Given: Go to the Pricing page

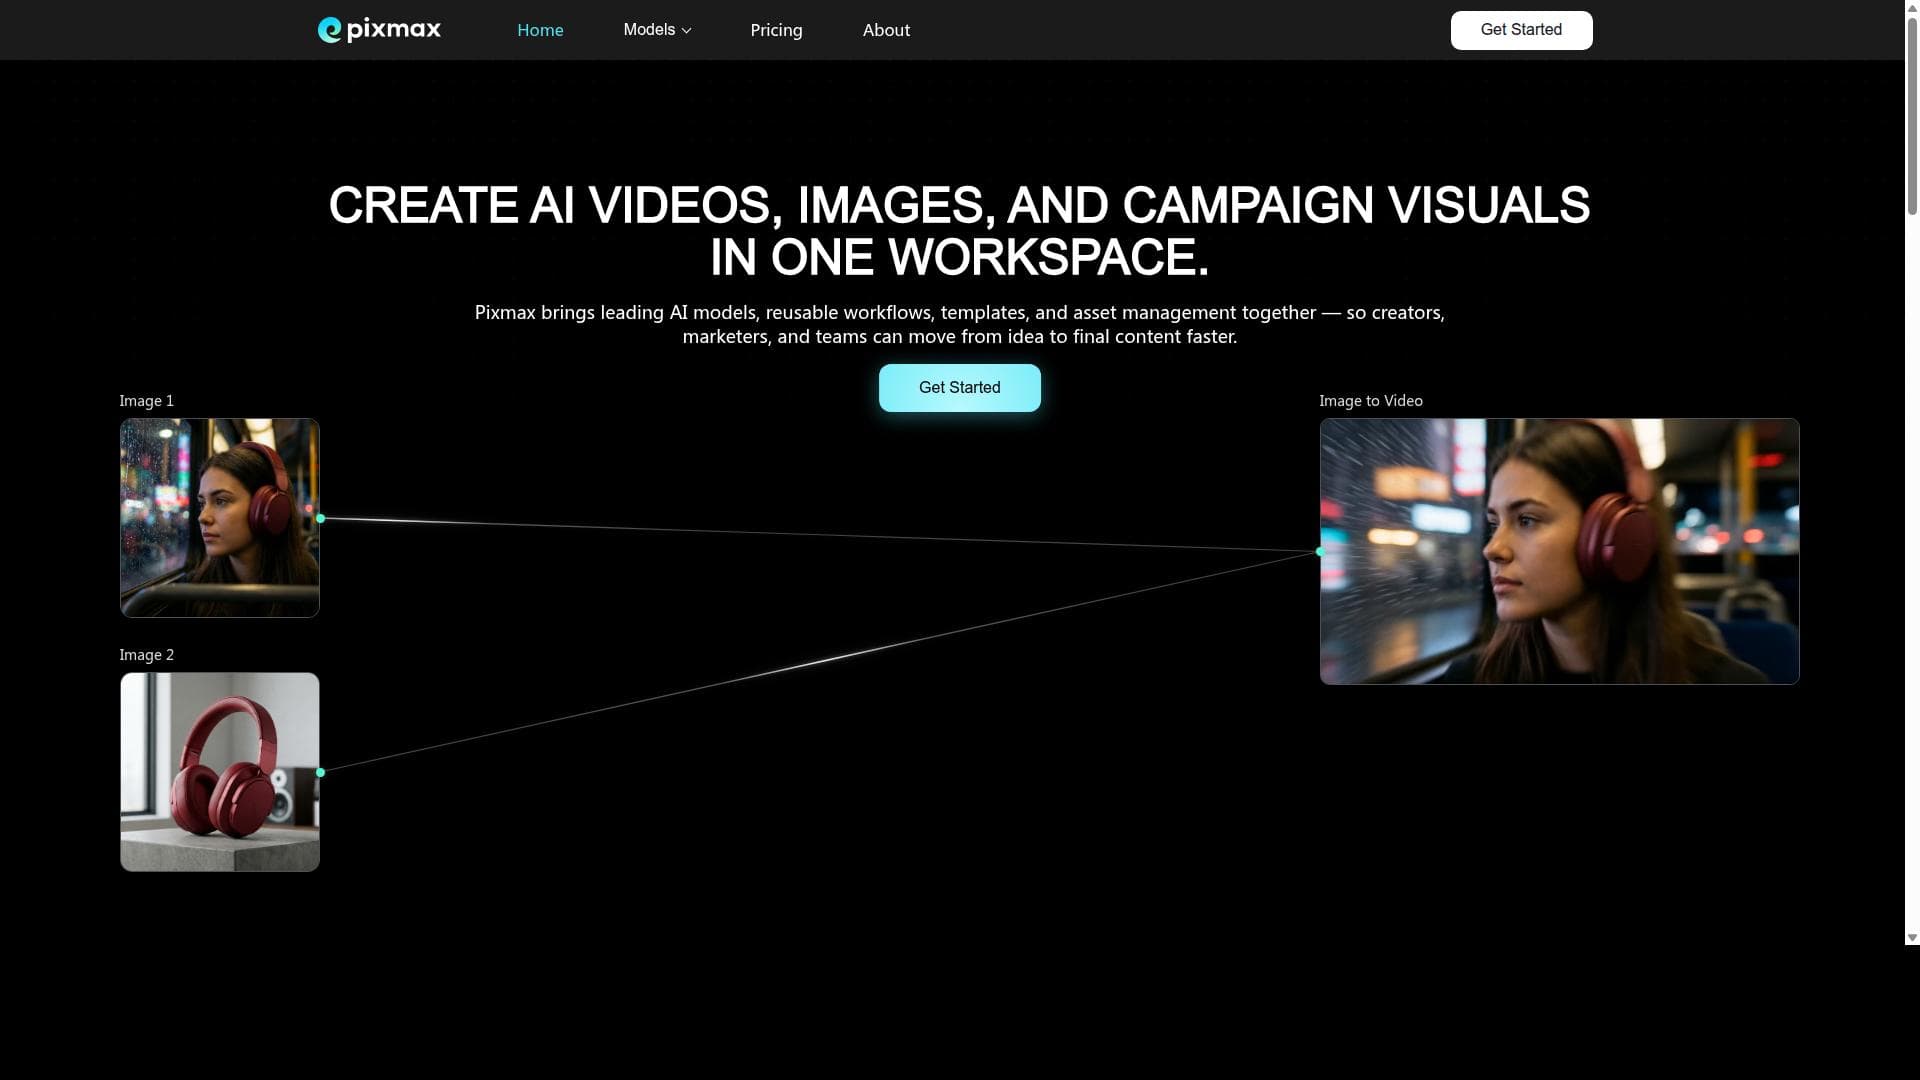Looking at the screenshot, I should pyautogui.click(x=776, y=30).
